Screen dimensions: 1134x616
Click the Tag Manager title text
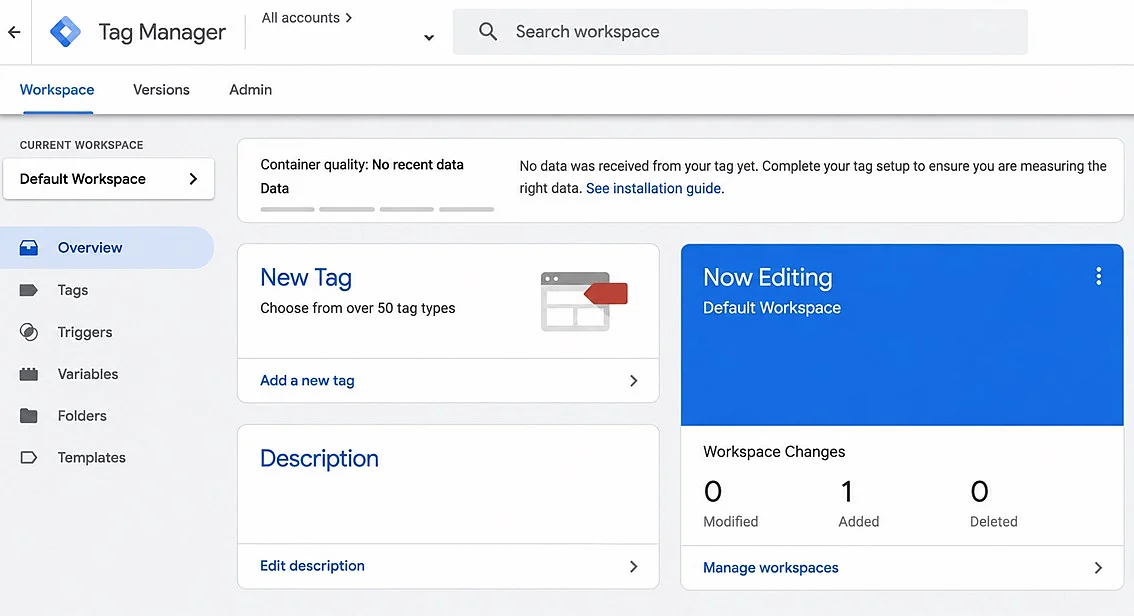tap(162, 32)
